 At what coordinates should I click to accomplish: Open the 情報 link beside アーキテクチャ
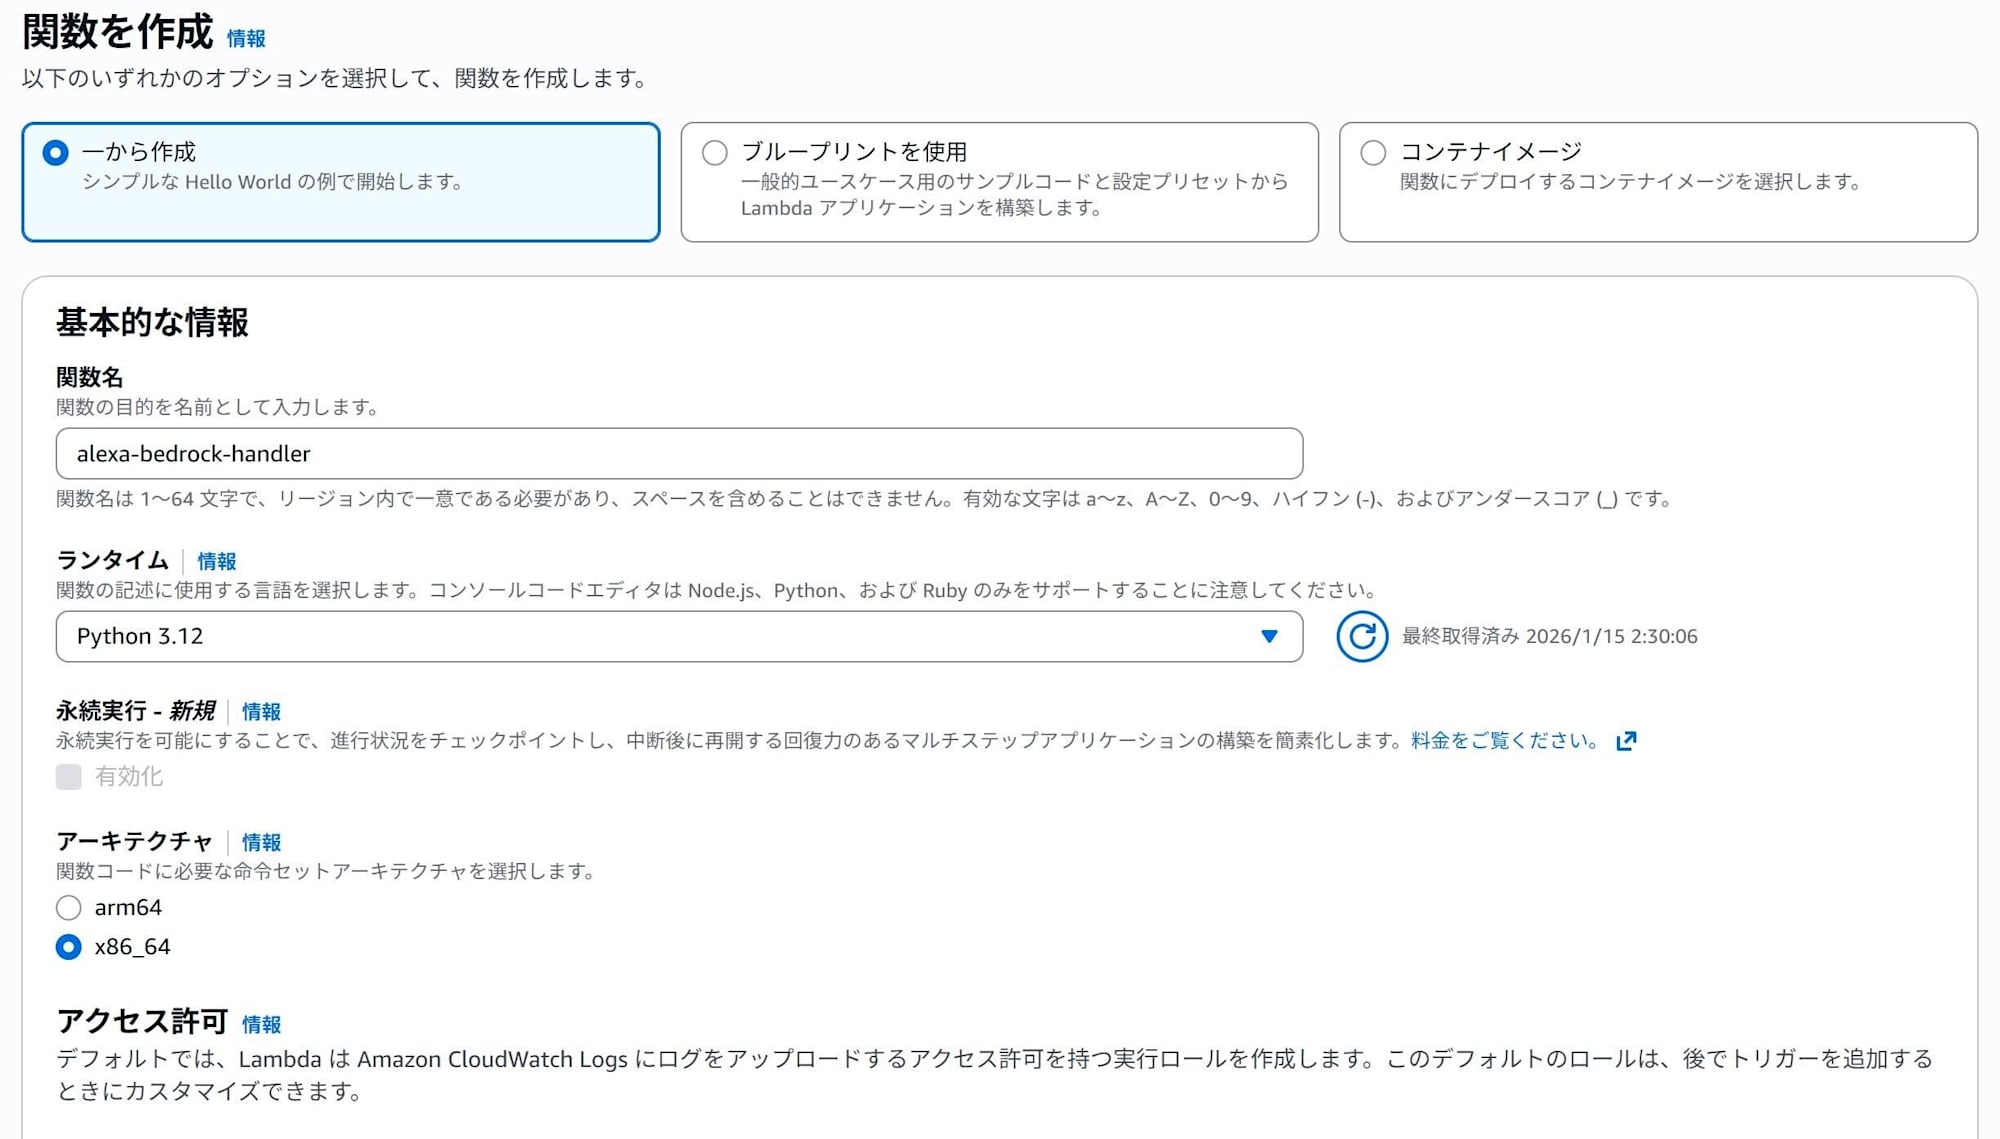click(261, 843)
